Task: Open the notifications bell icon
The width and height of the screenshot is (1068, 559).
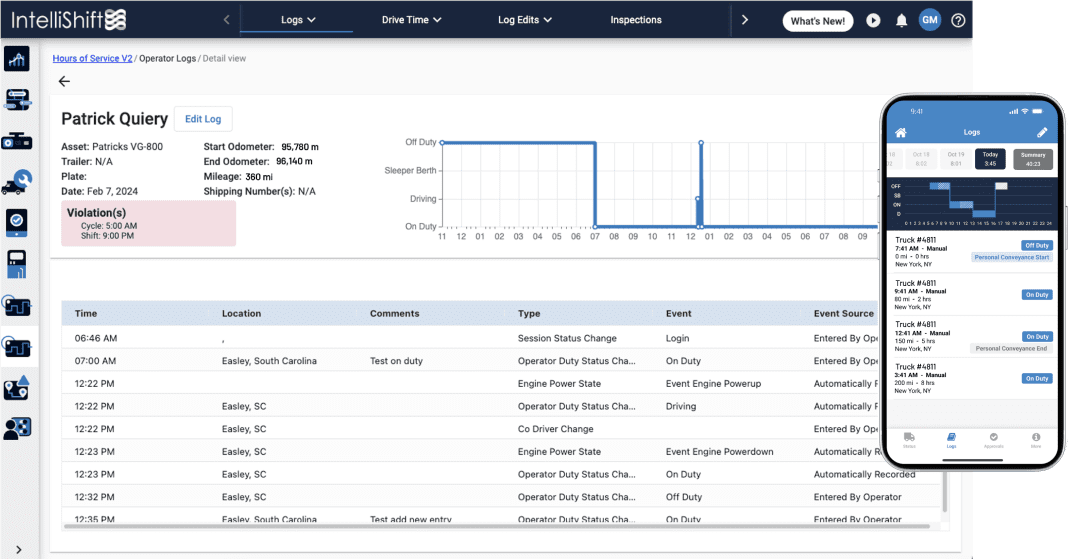Action: 901,20
